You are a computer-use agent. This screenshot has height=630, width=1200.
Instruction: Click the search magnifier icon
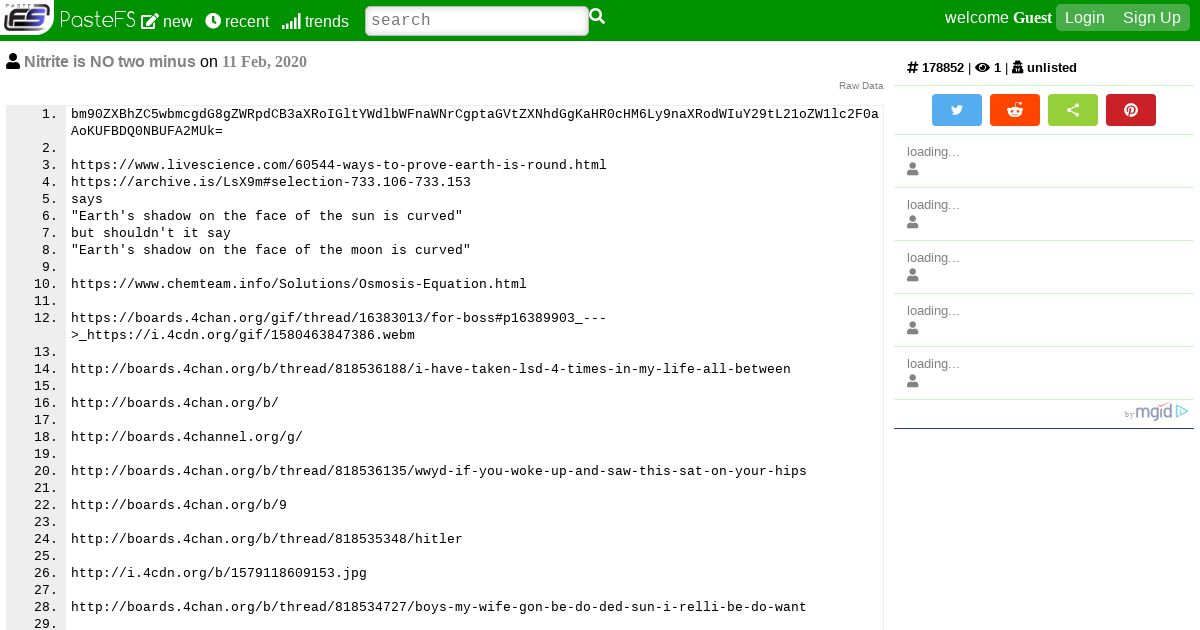point(597,17)
